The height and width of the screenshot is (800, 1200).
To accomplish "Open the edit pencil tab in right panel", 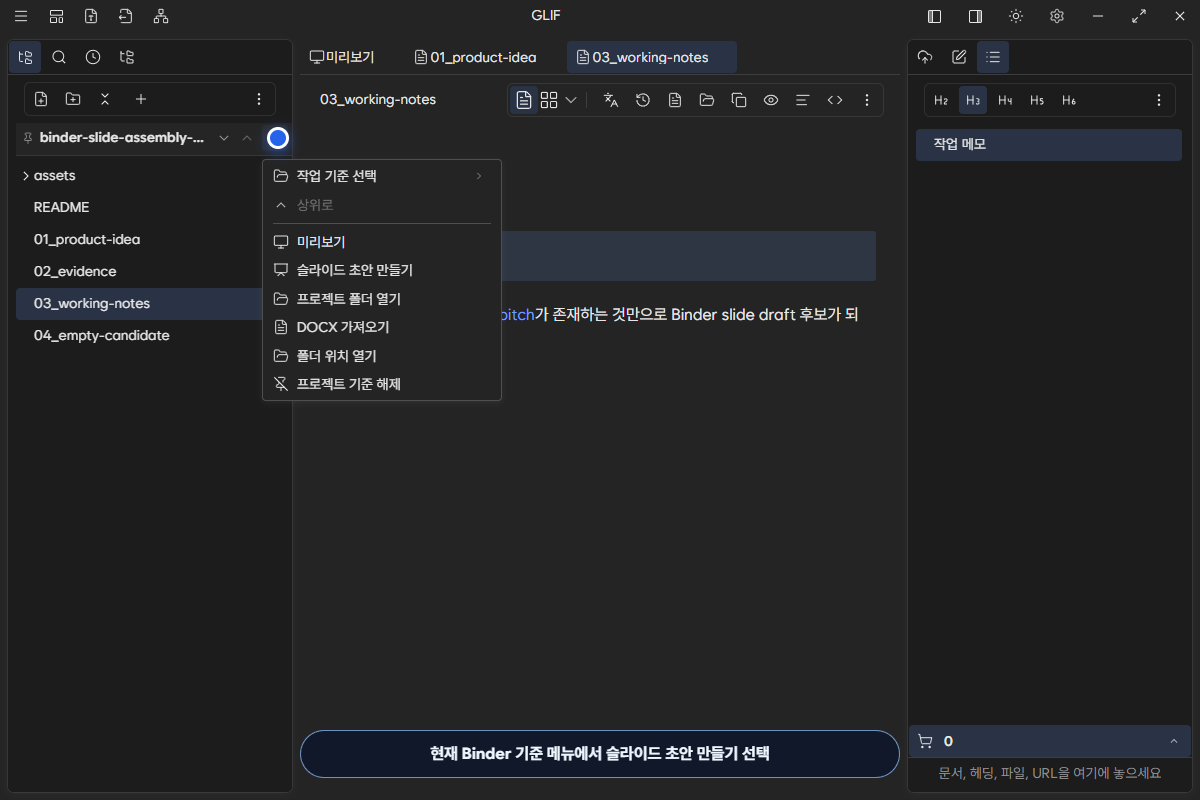I will (x=959, y=57).
